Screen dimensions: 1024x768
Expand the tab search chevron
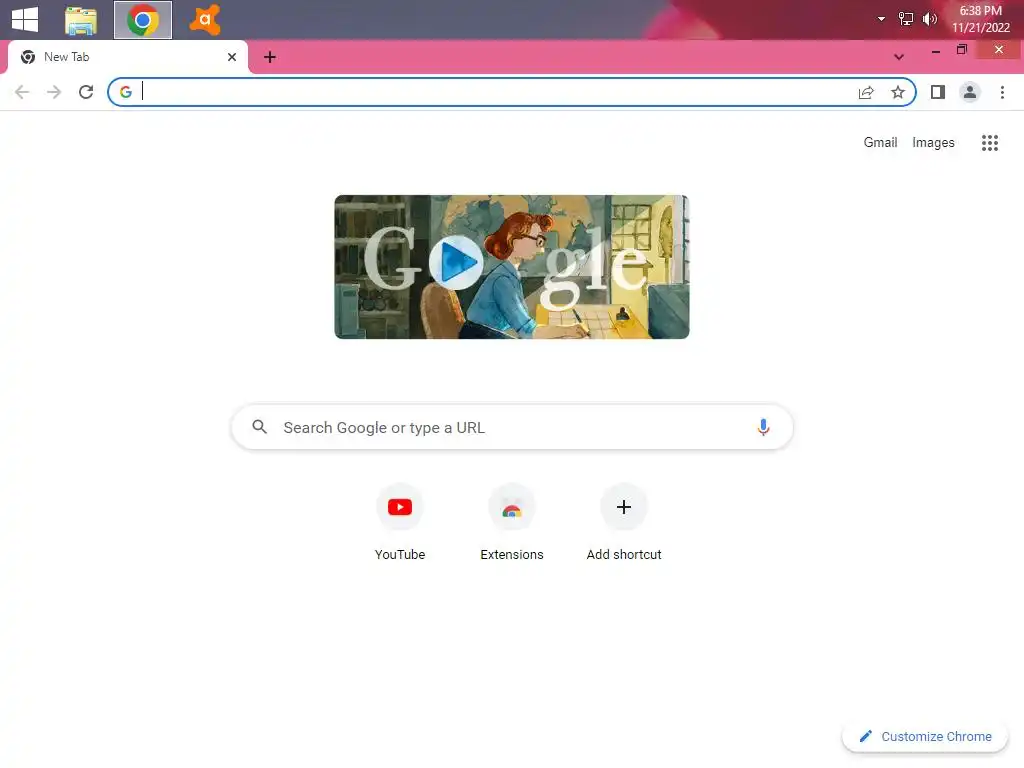(899, 57)
